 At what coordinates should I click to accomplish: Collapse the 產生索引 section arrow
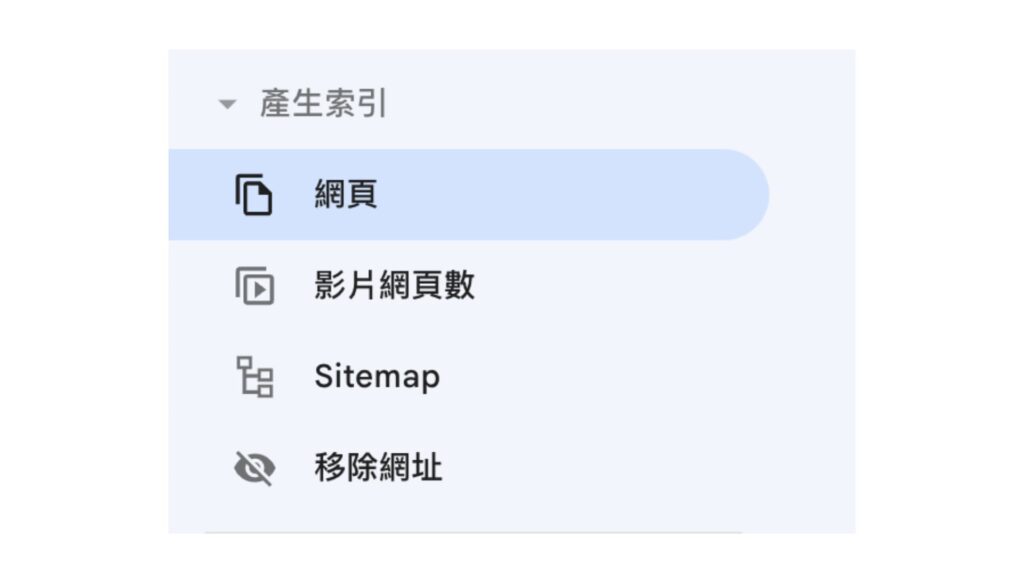coord(227,104)
